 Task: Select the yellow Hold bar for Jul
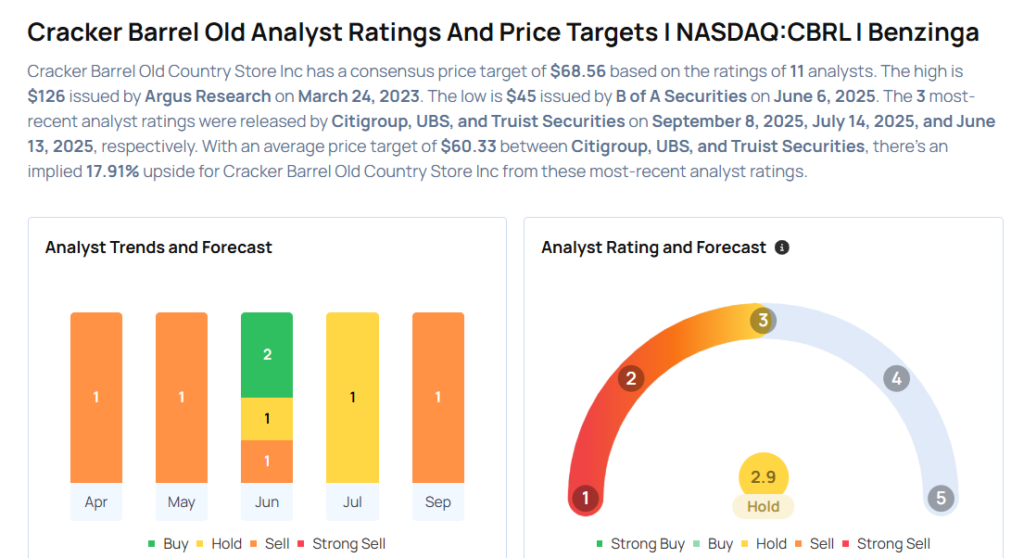tap(352, 397)
